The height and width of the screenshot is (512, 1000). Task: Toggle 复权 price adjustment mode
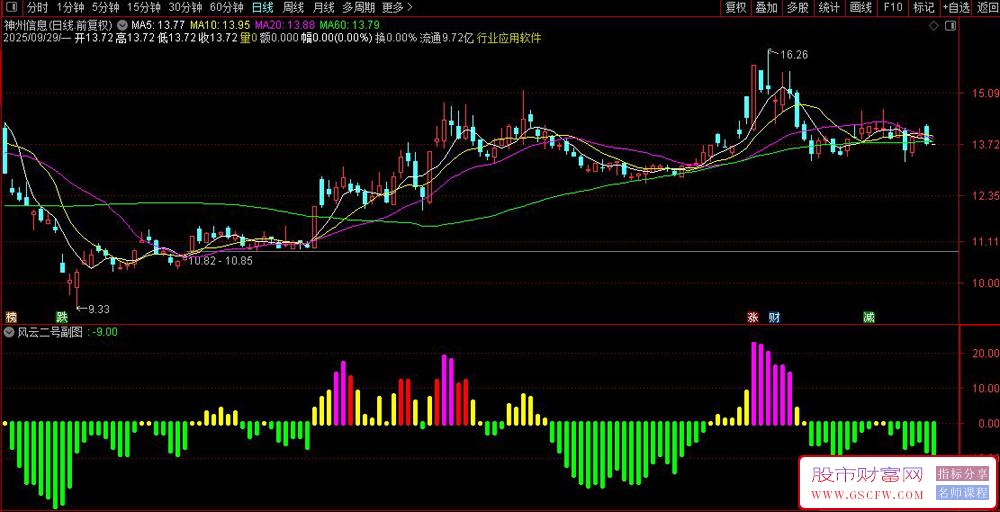pos(735,8)
